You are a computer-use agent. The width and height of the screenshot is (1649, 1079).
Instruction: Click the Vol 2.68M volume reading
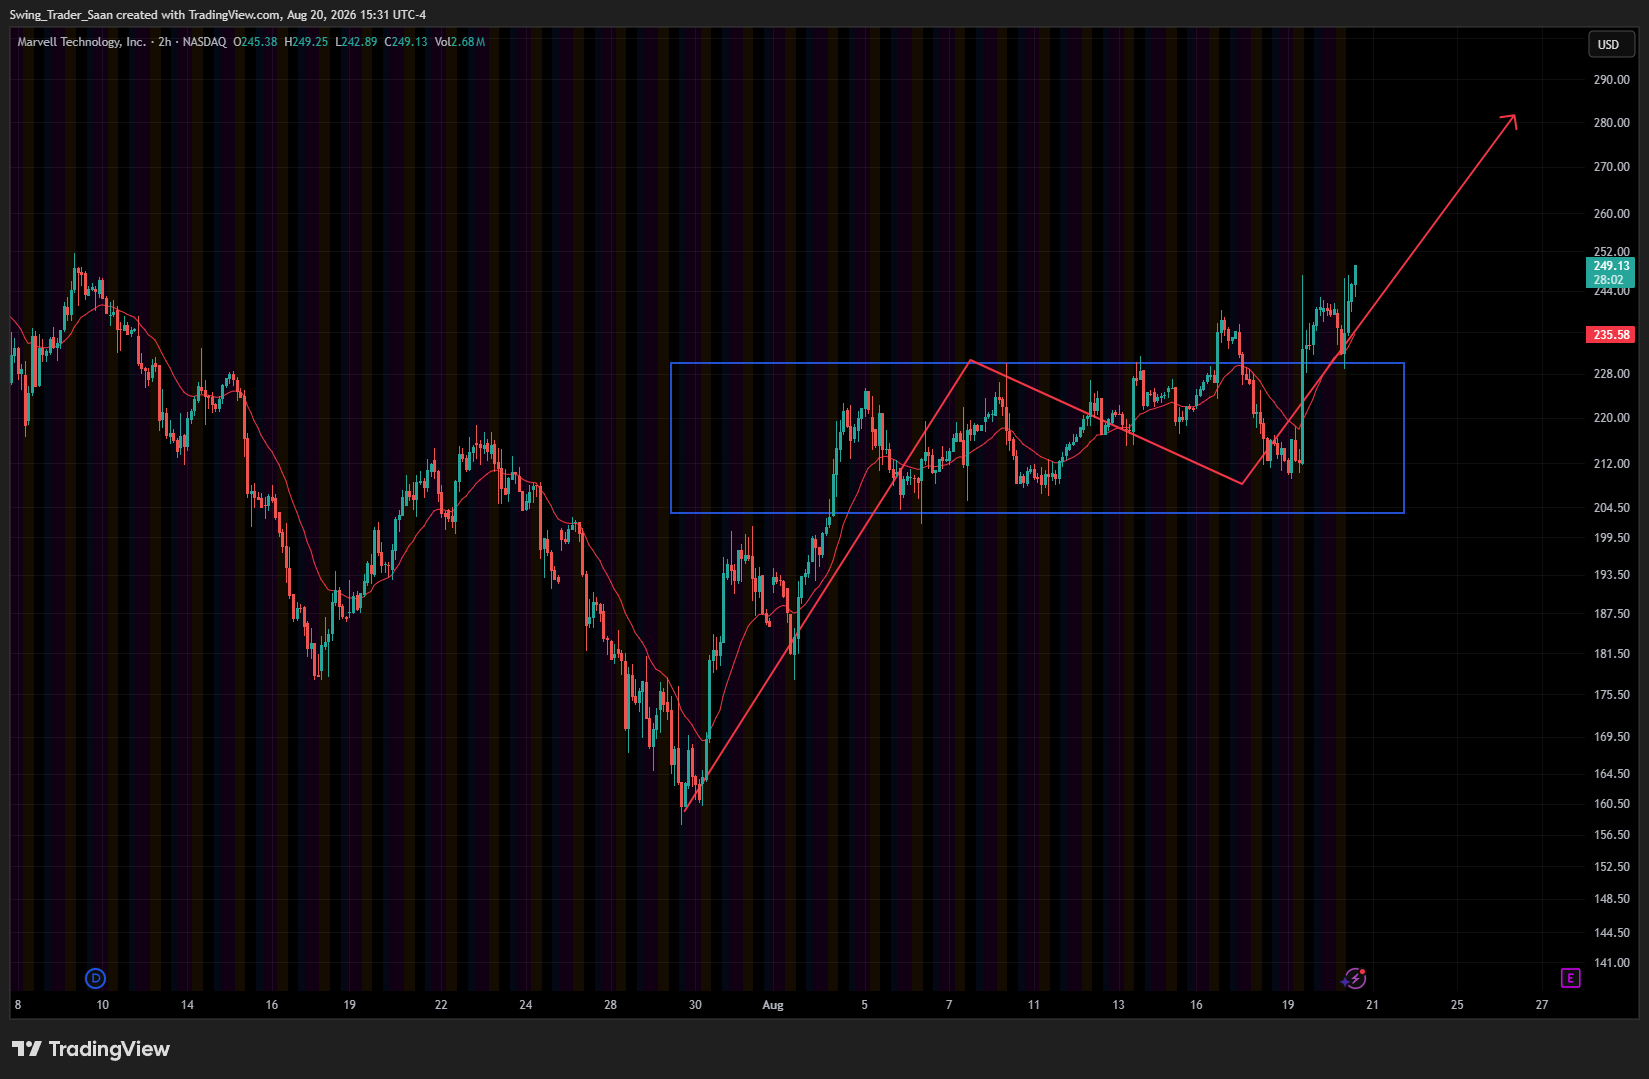(x=460, y=42)
